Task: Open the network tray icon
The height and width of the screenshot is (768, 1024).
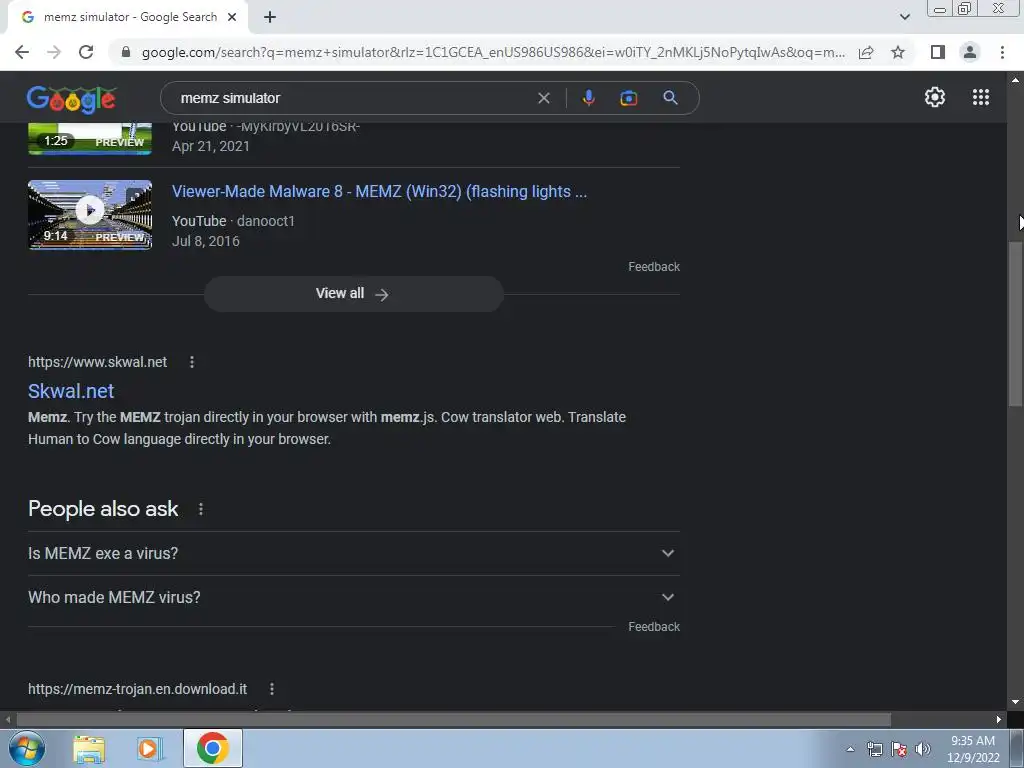Action: pyautogui.click(x=874, y=749)
